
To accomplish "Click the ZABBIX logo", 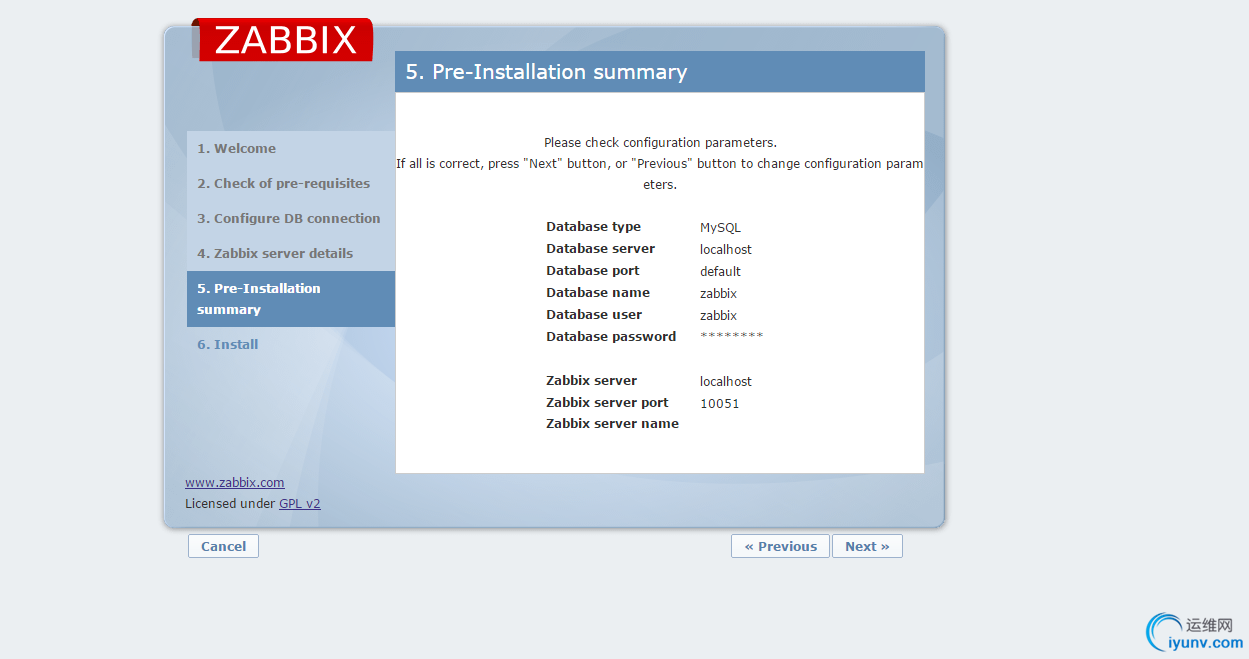I will (x=283, y=40).
